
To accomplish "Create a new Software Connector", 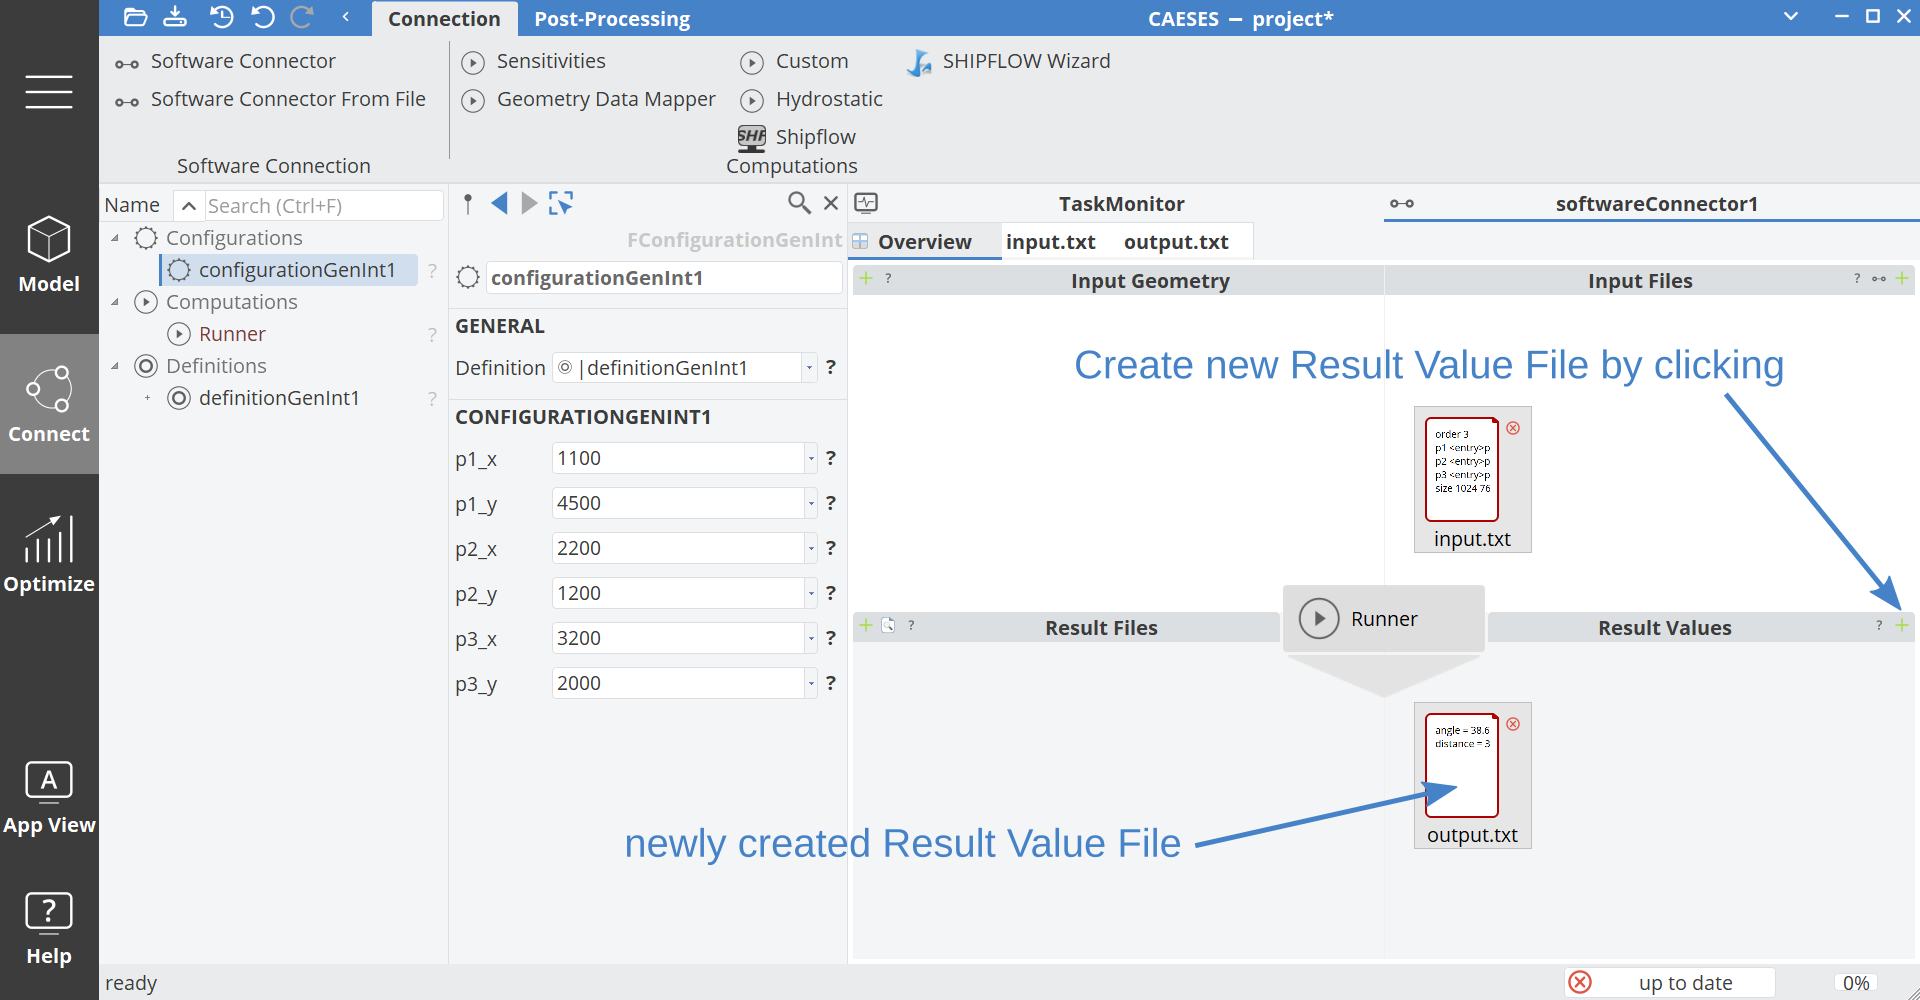I will (x=225, y=62).
